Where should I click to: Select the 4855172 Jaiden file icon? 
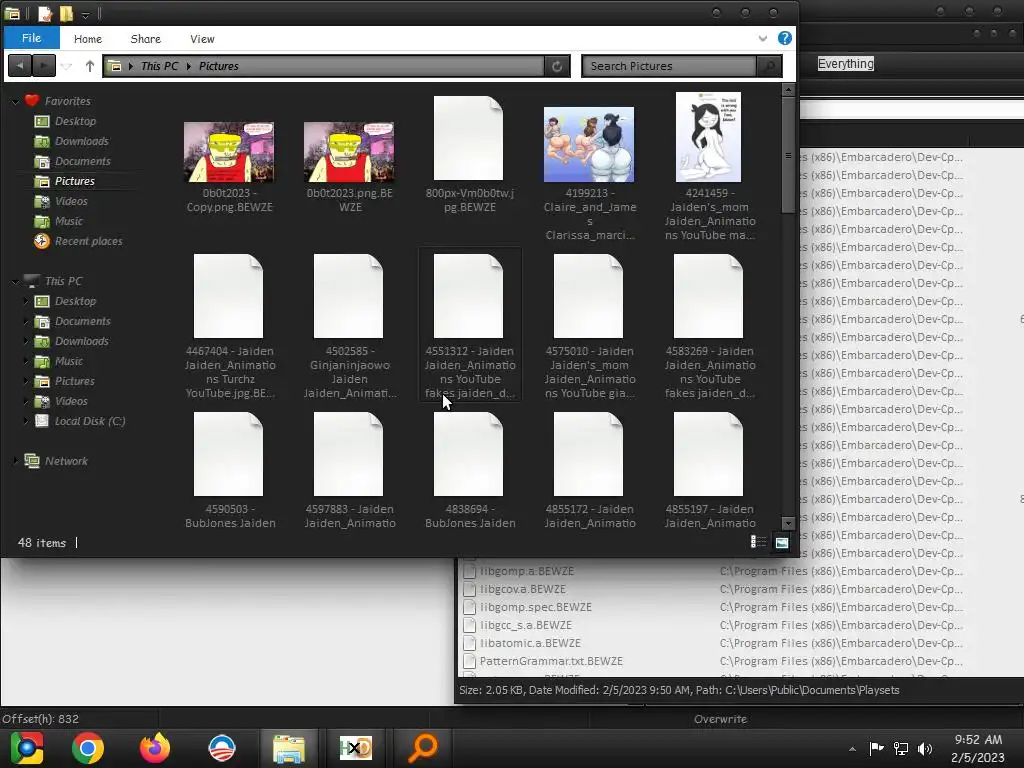point(588,454)
